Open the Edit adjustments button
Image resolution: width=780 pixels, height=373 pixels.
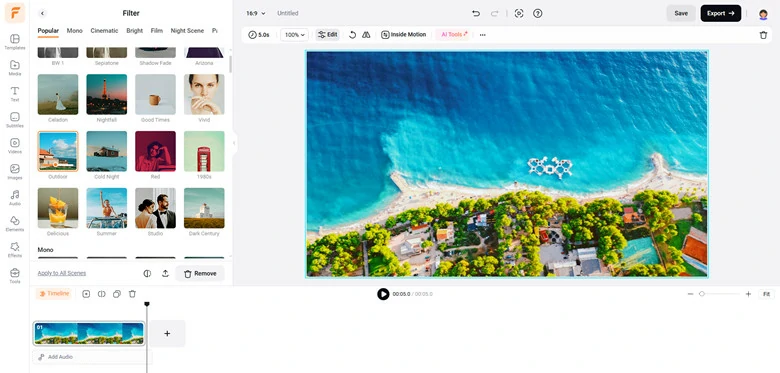(x=327, y=35)
